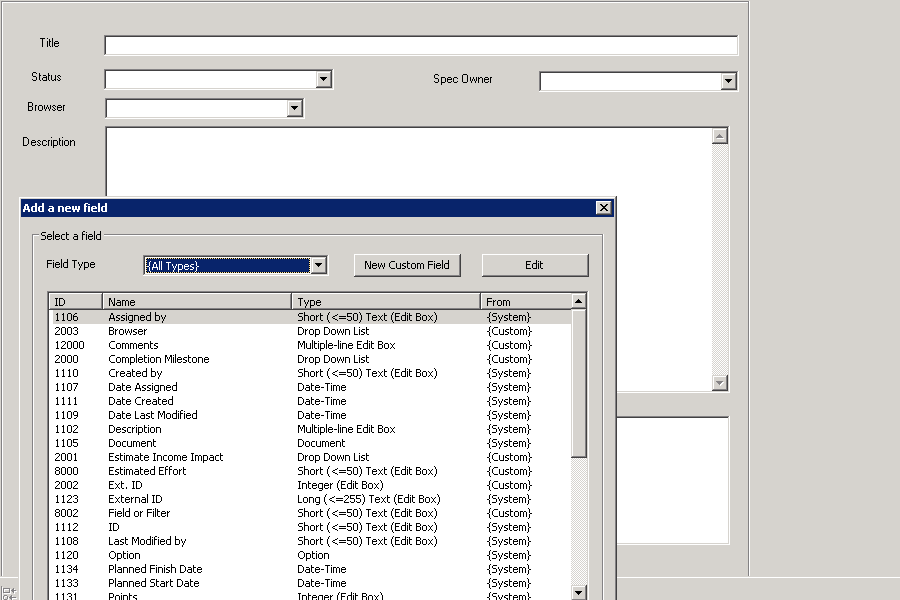Screen dimensions: 900x600
Task: Open the Spec Owner dropdown
Action: [x=728, y=81]
